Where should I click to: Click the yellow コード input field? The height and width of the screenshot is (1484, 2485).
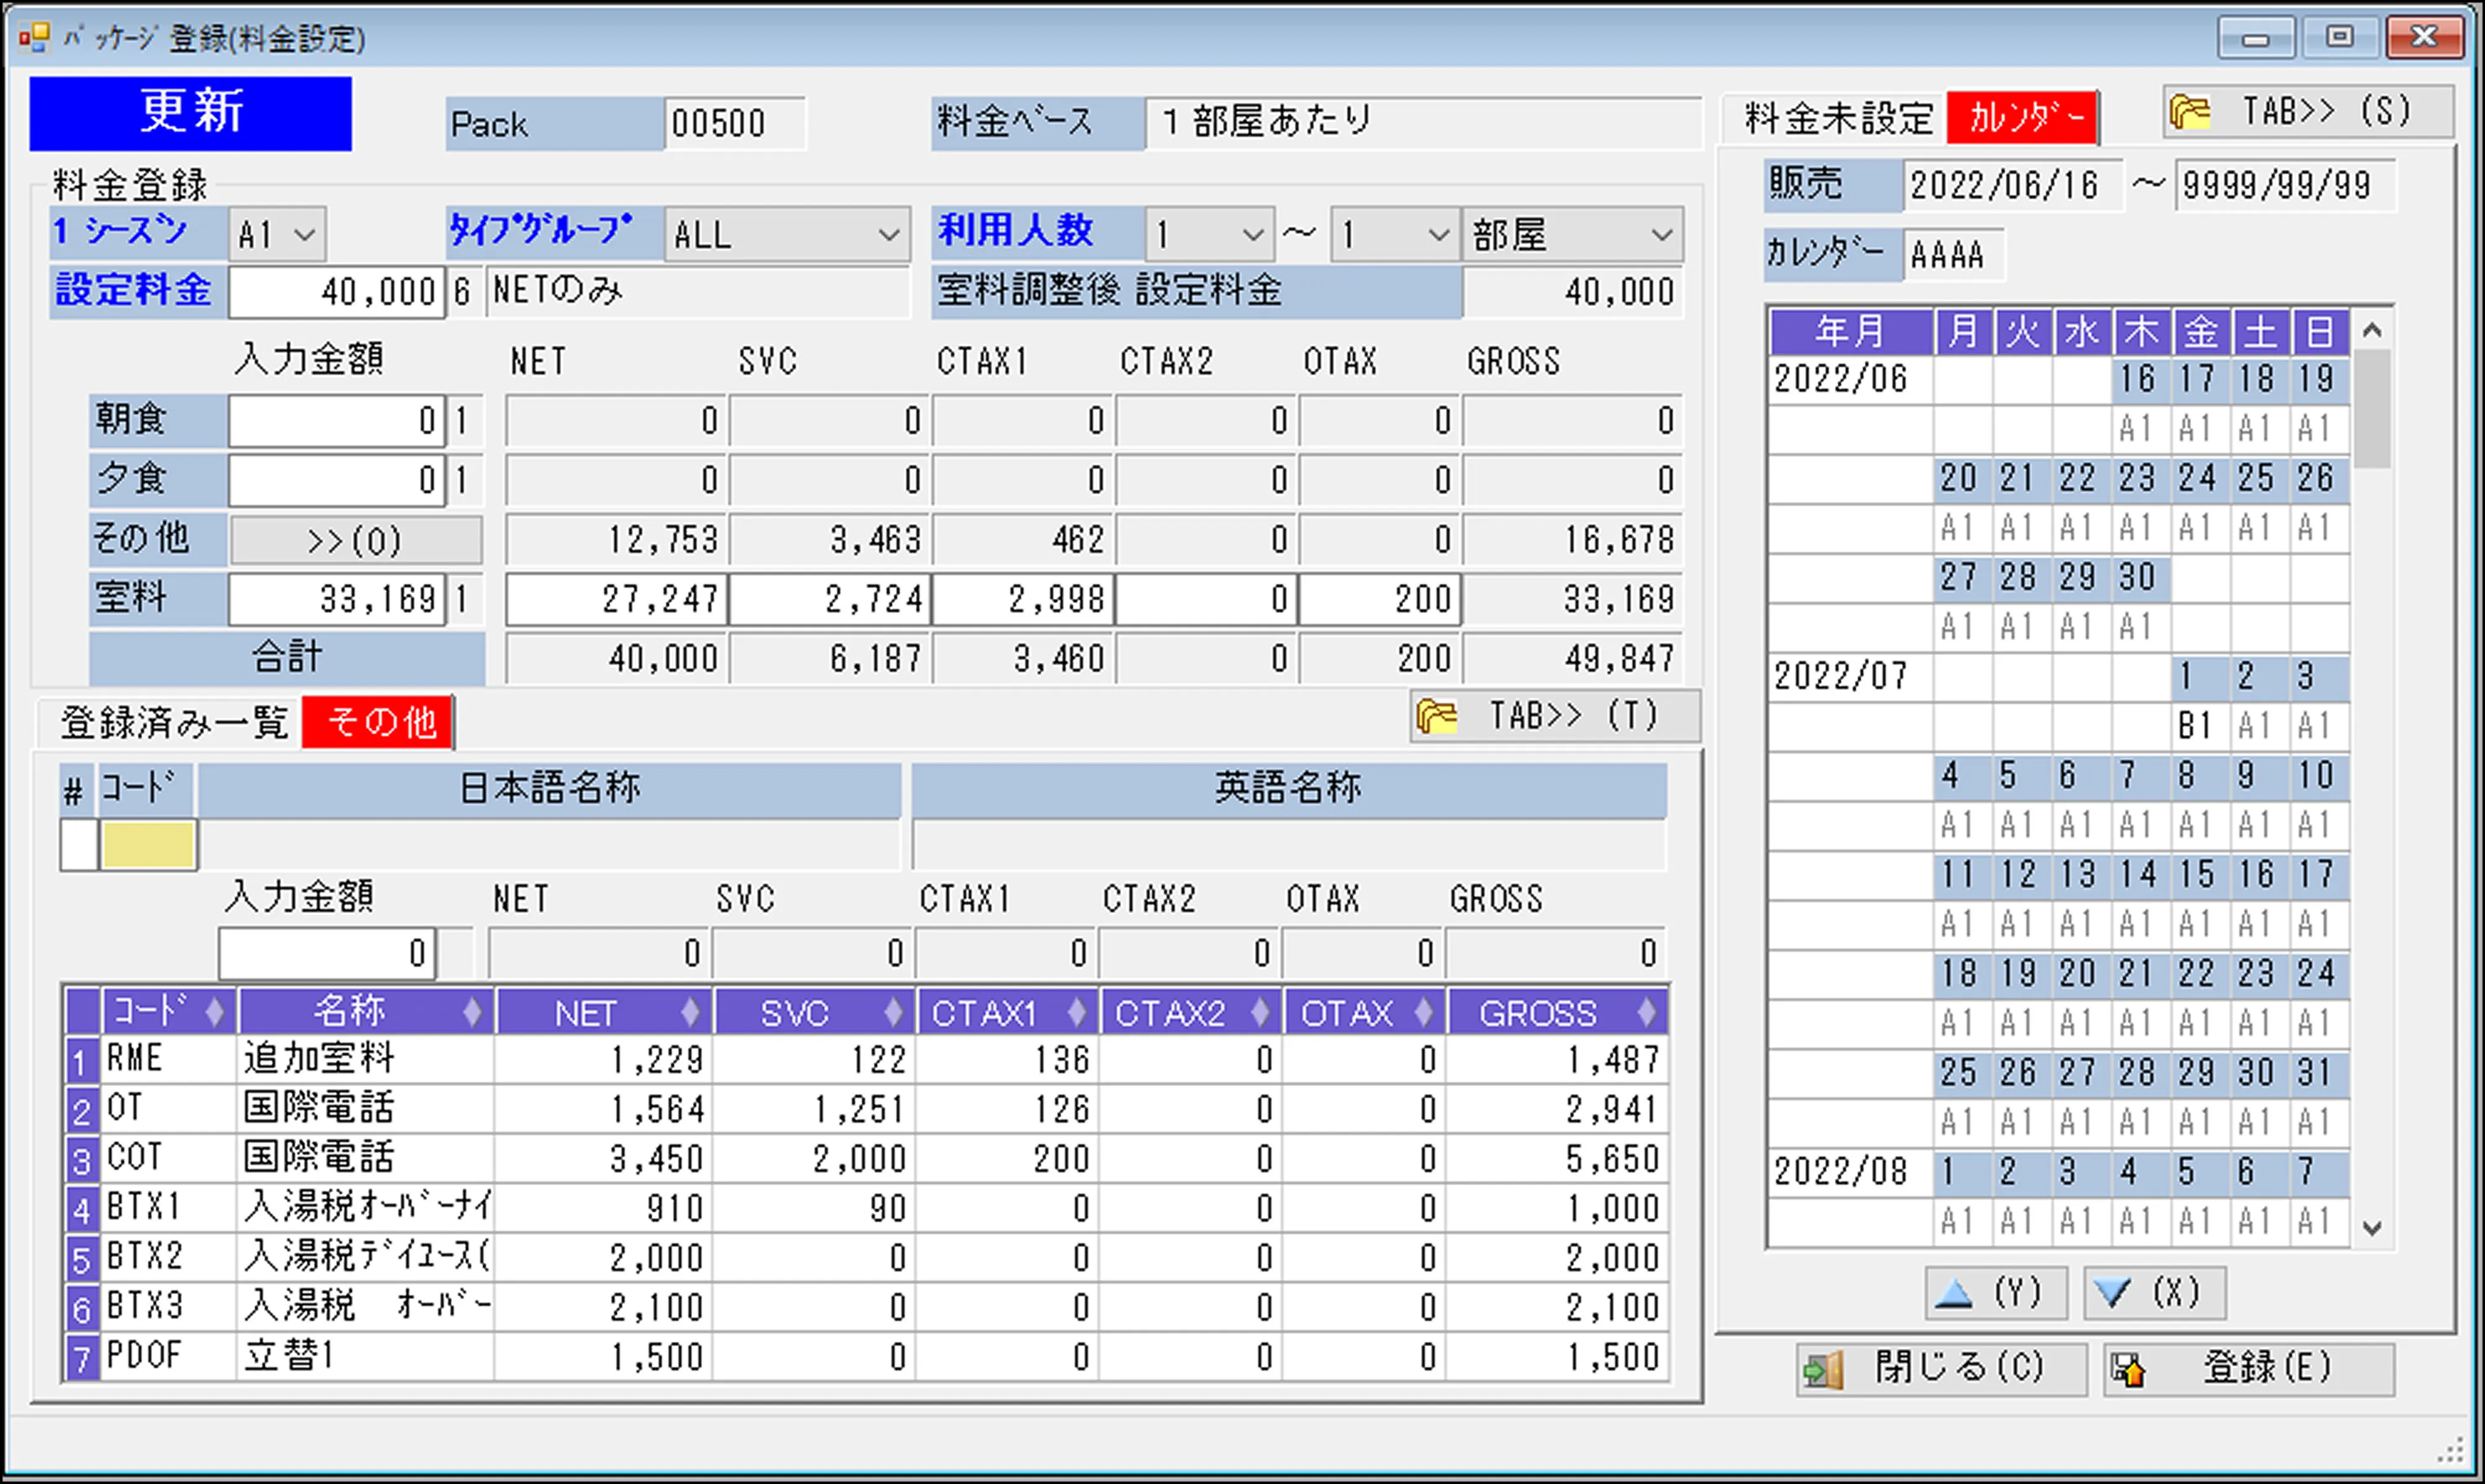(148, 845)
